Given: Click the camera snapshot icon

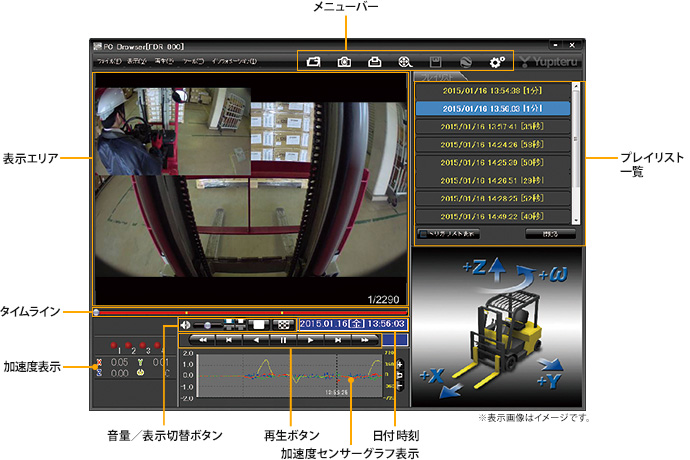Looking at the screenshot, I should click(344, 62).
